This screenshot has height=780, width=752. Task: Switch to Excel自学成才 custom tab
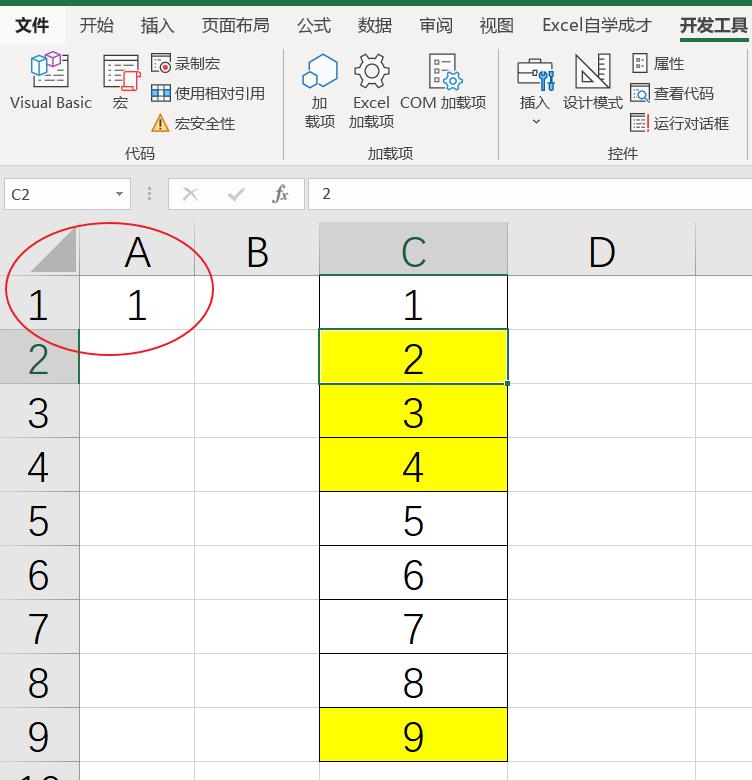click(x=596, y=25)
